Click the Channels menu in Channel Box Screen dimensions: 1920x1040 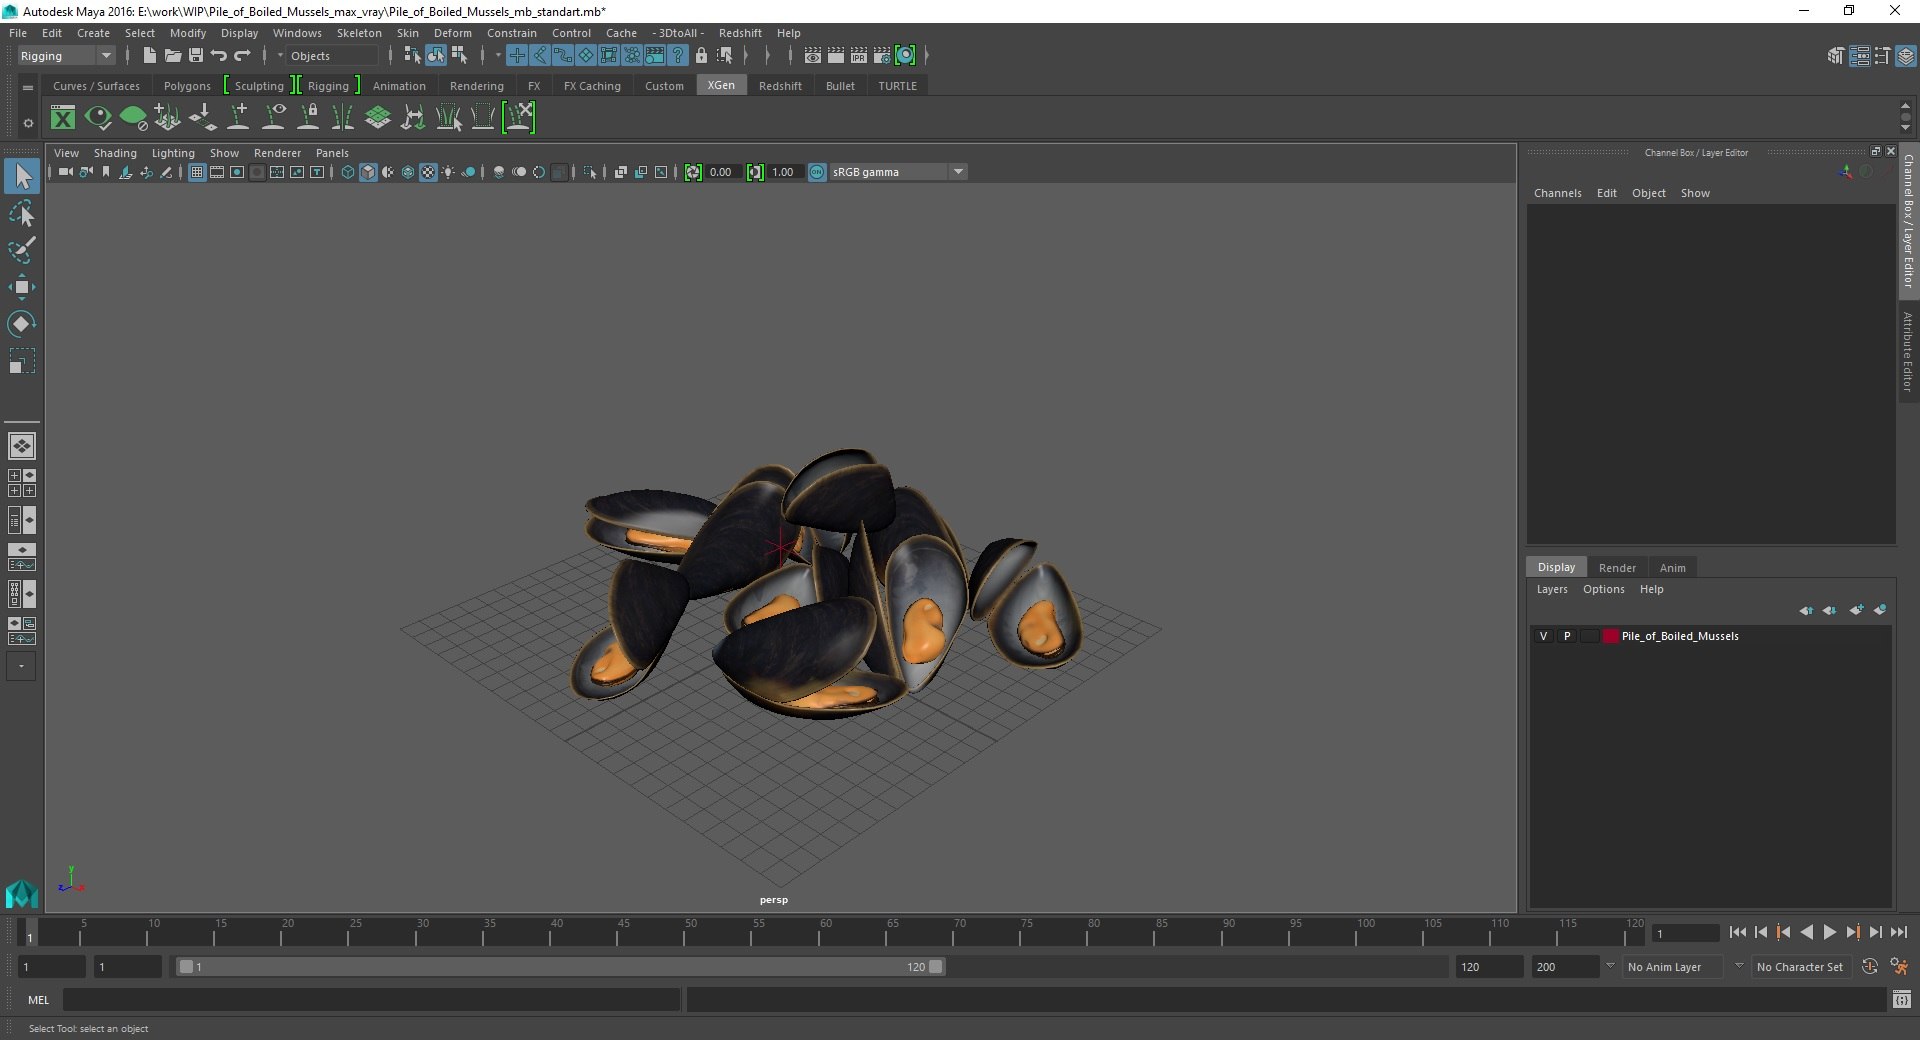coord(1557,193)
